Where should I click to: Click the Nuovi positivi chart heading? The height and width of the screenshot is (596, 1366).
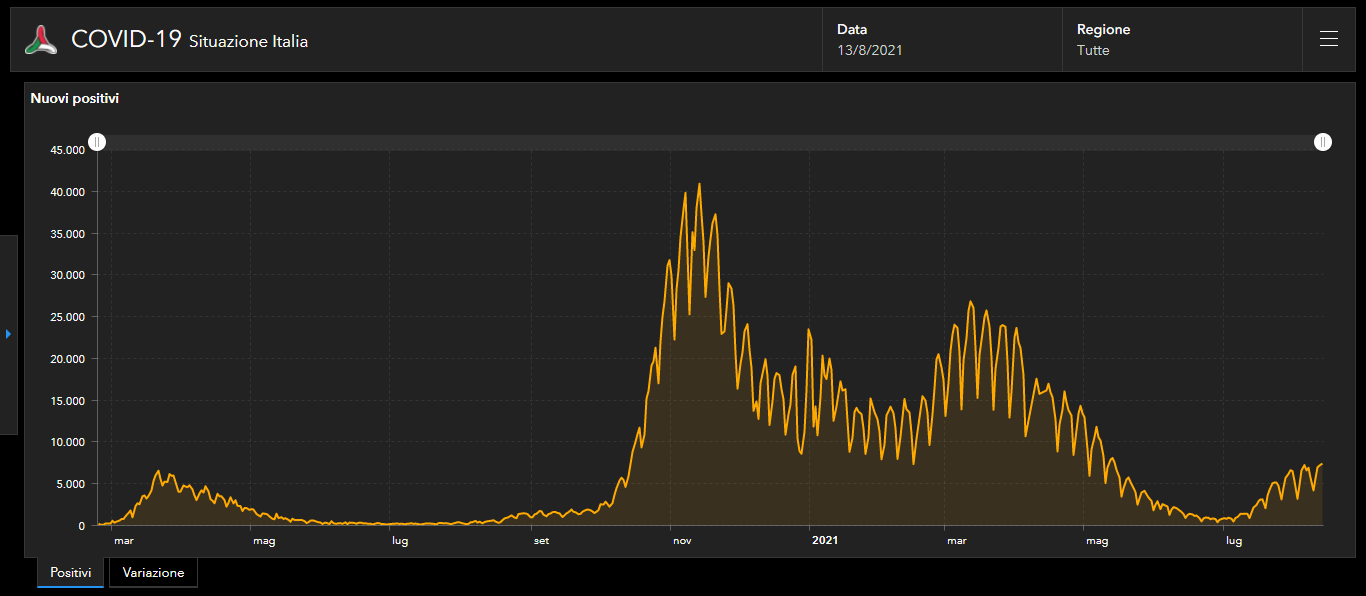click(x=75, y=99)
